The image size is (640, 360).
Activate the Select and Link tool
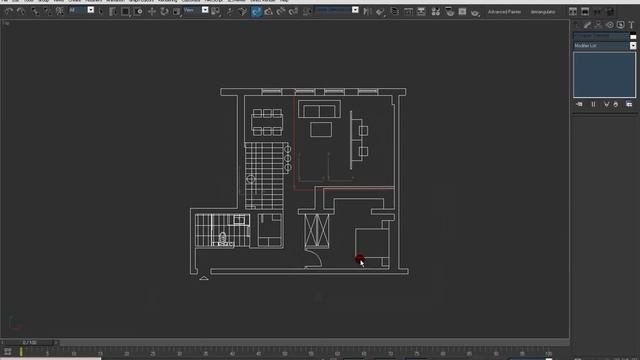point(36,11)
